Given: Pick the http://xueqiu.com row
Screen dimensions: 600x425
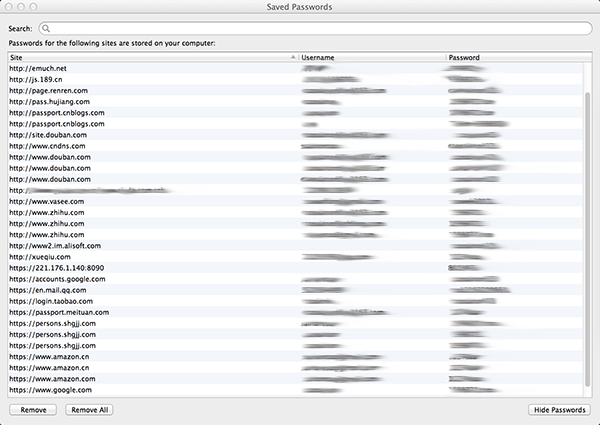Looking at the screenshot, I should point(295,257).
